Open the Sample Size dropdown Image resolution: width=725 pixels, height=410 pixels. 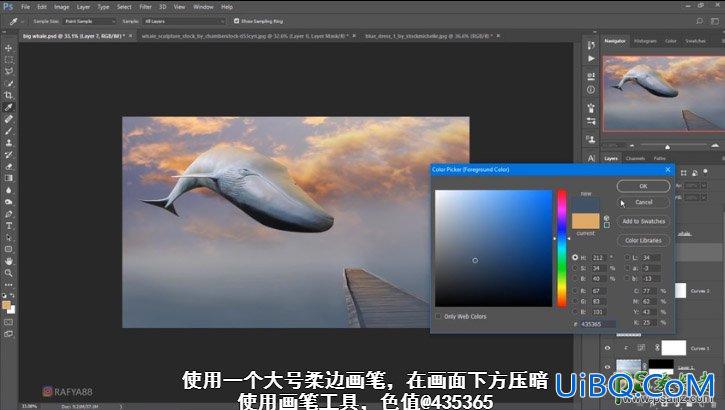tap(89, 21)
